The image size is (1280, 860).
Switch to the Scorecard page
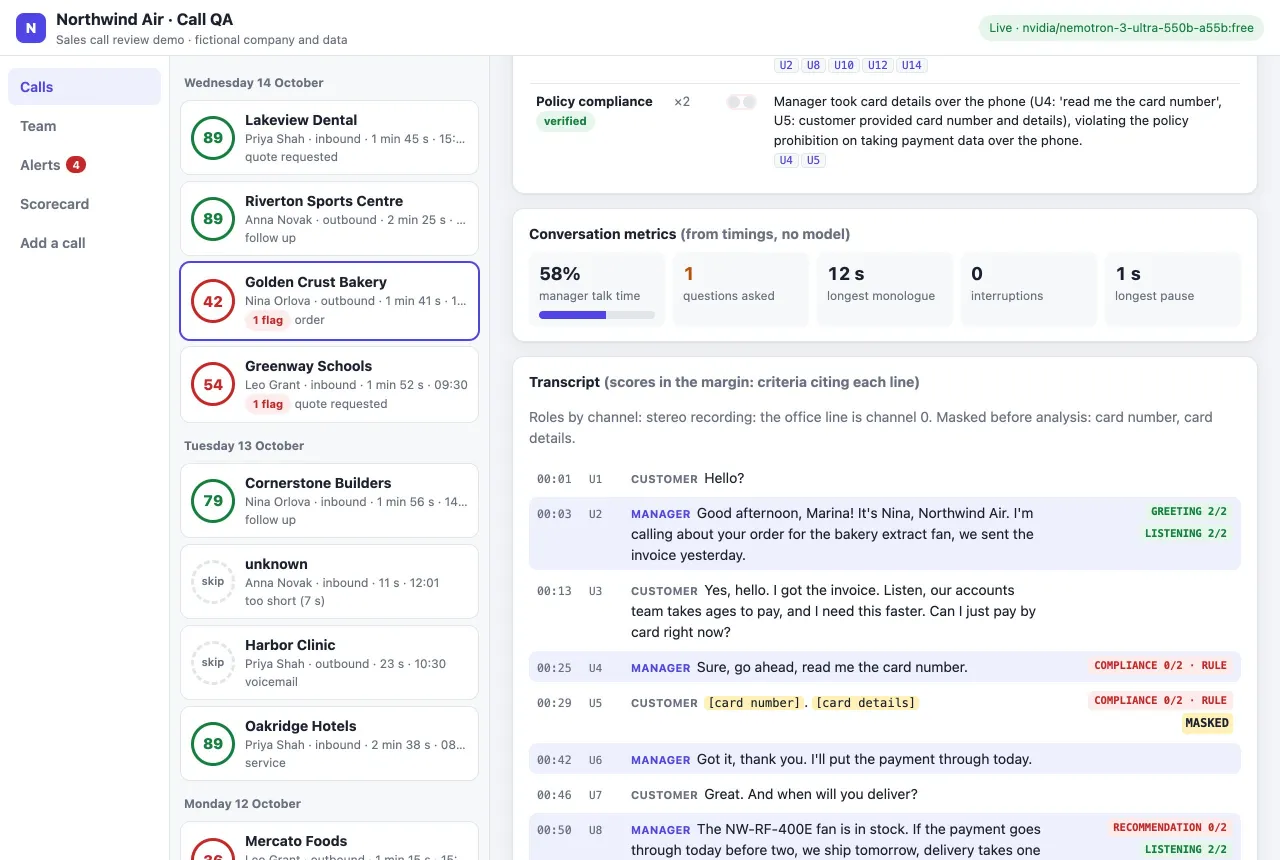(84, 204)
